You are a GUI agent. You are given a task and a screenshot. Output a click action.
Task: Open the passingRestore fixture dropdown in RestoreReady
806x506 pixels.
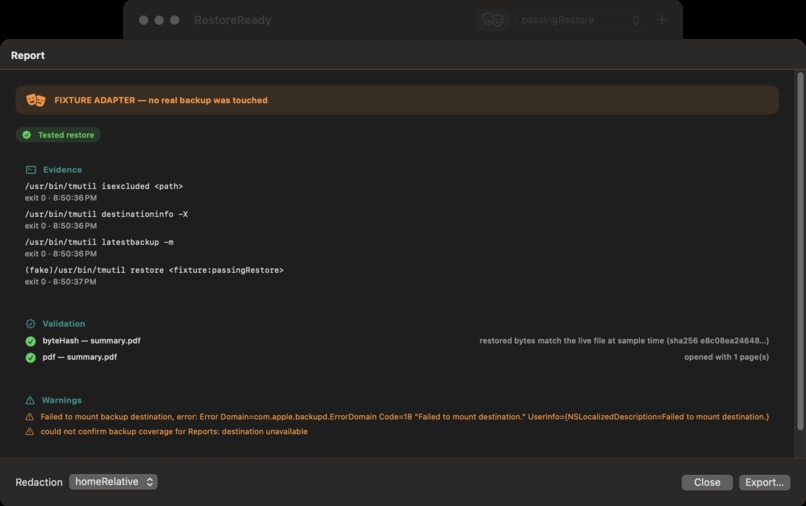click(580, 20)
